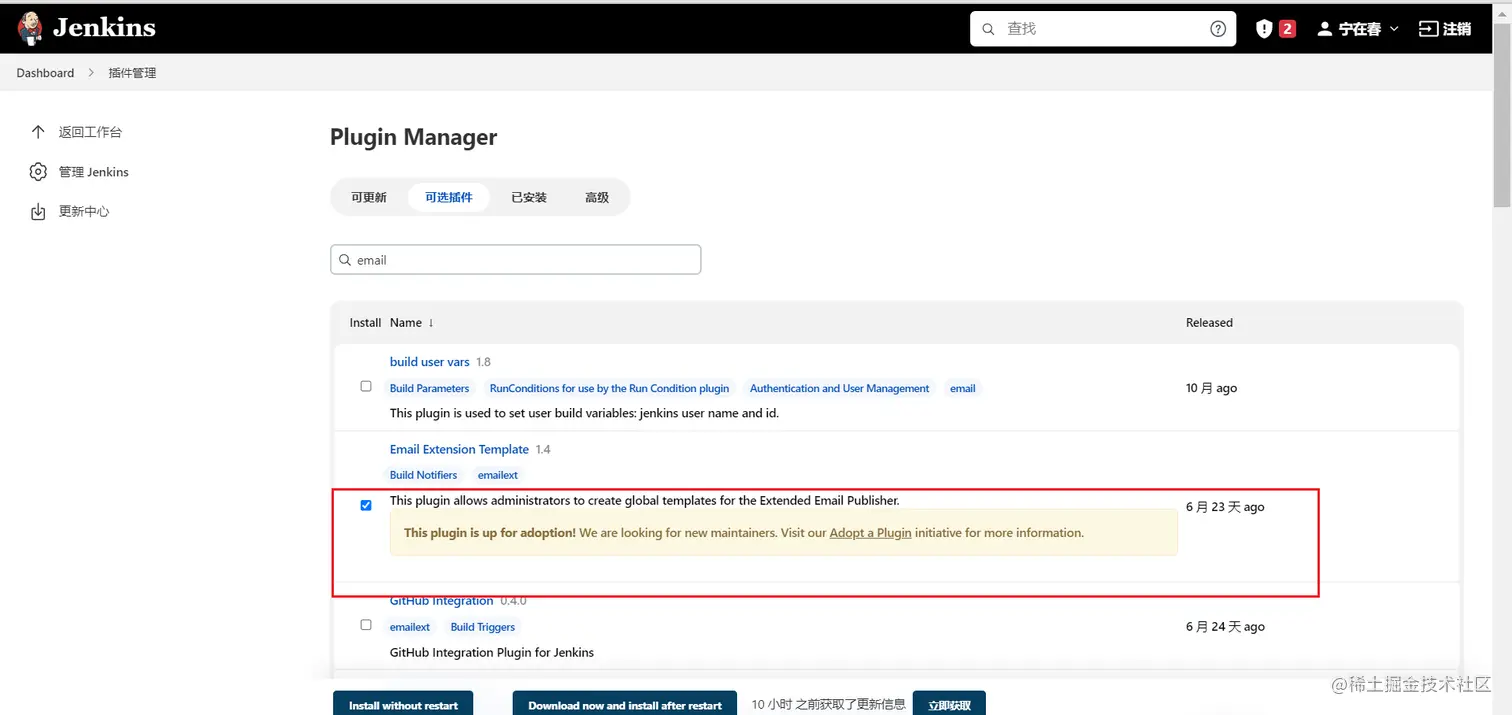The image size is (1512, 715).
Task: Click the magnifier icon in the top search box
Action: click(x=989, y=29)
